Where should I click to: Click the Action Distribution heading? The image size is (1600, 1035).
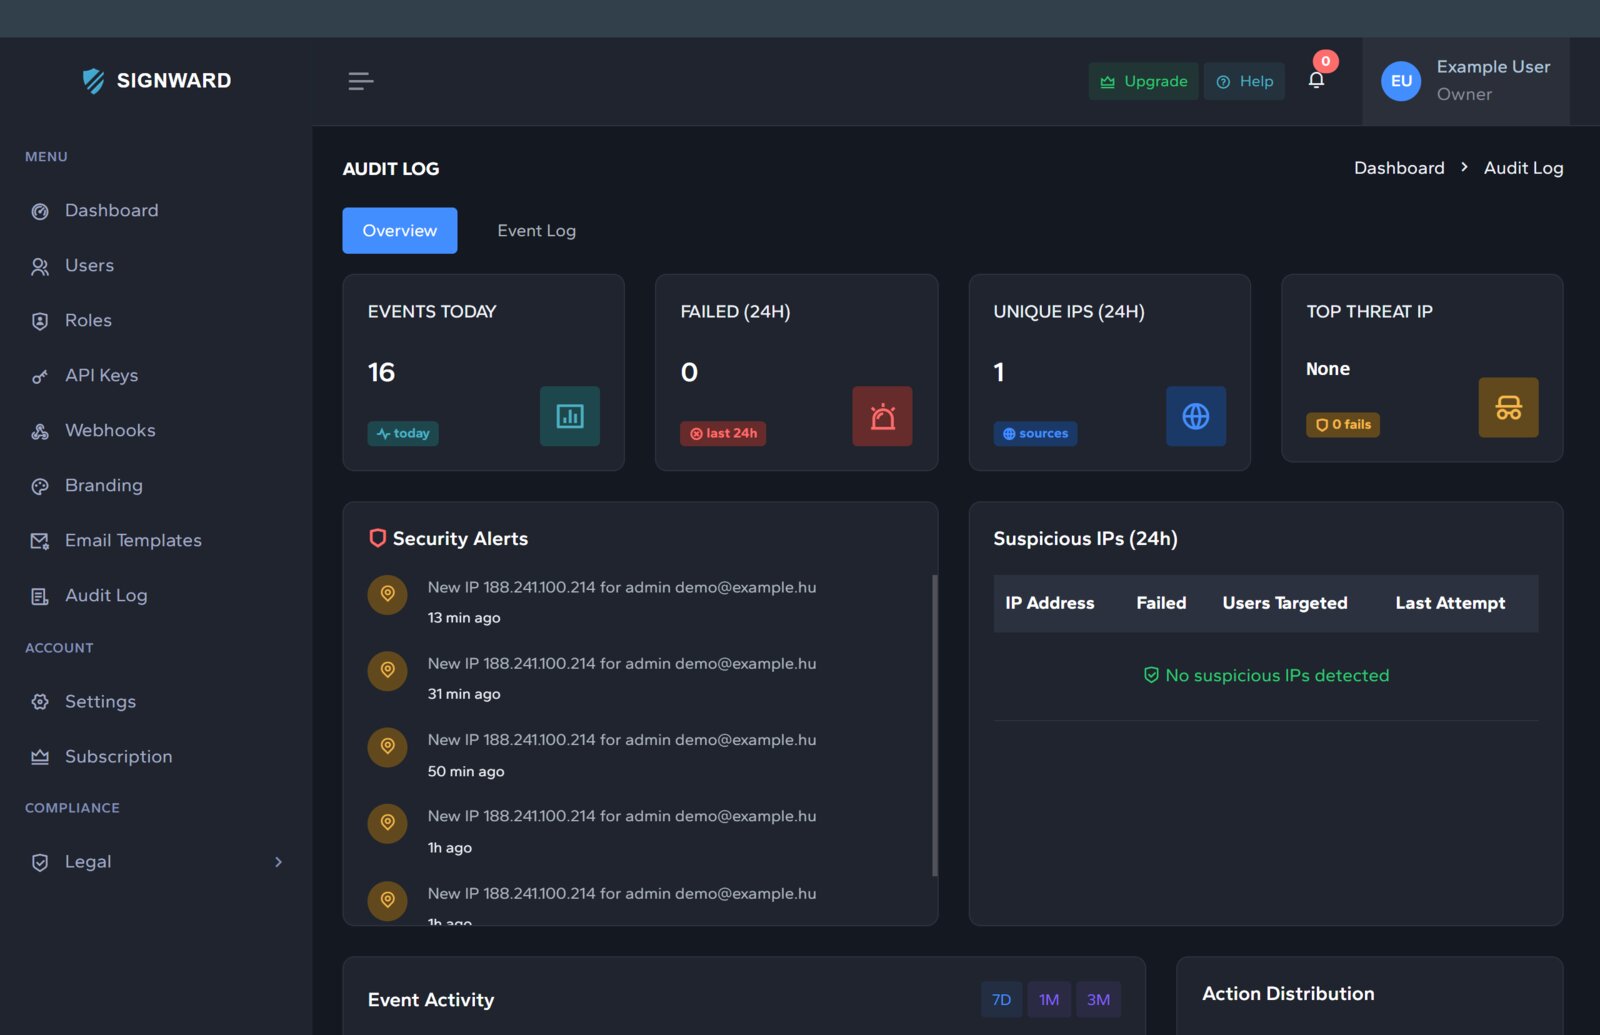tap(1288, 994)
